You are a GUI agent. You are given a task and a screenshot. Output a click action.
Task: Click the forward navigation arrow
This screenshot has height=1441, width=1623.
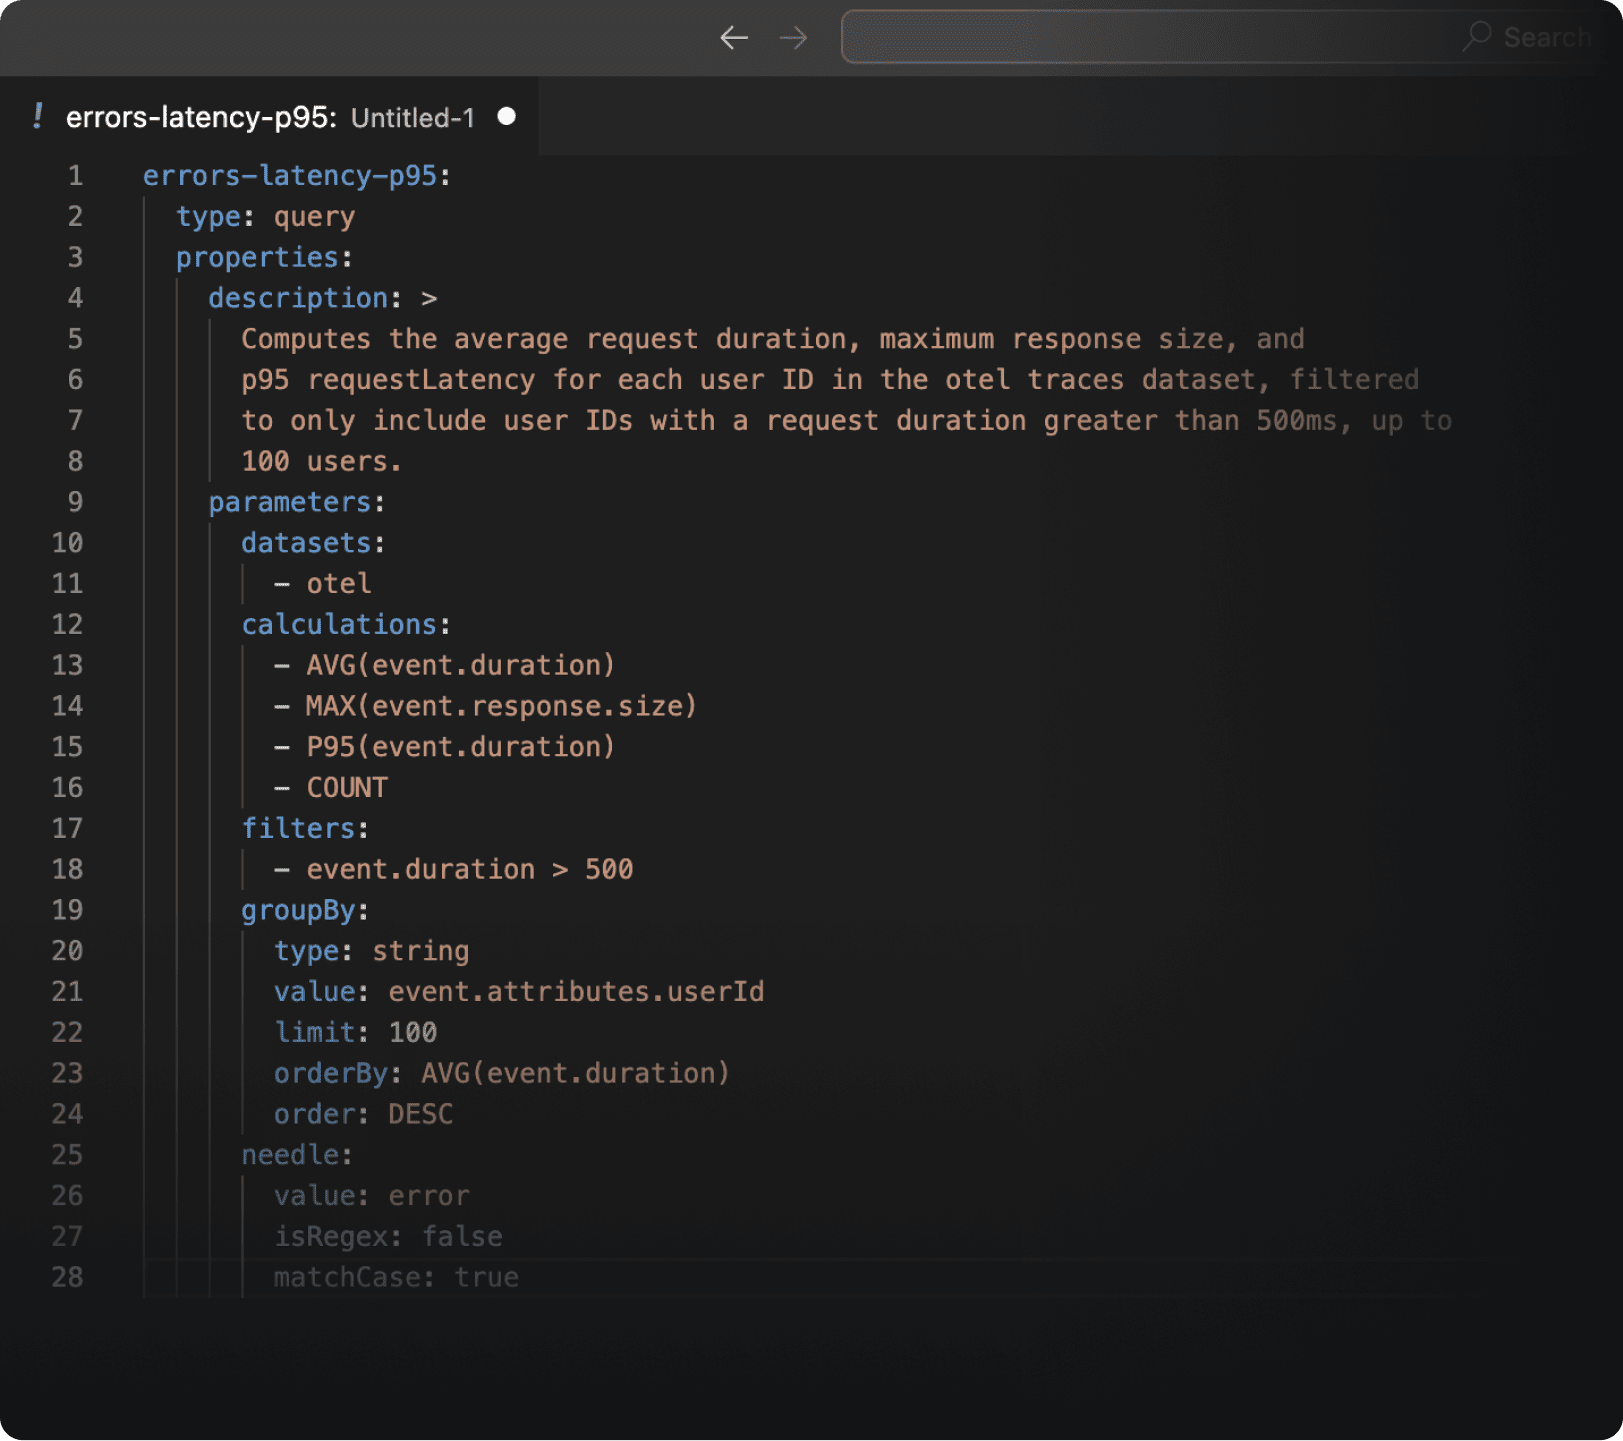pos(793,38)
